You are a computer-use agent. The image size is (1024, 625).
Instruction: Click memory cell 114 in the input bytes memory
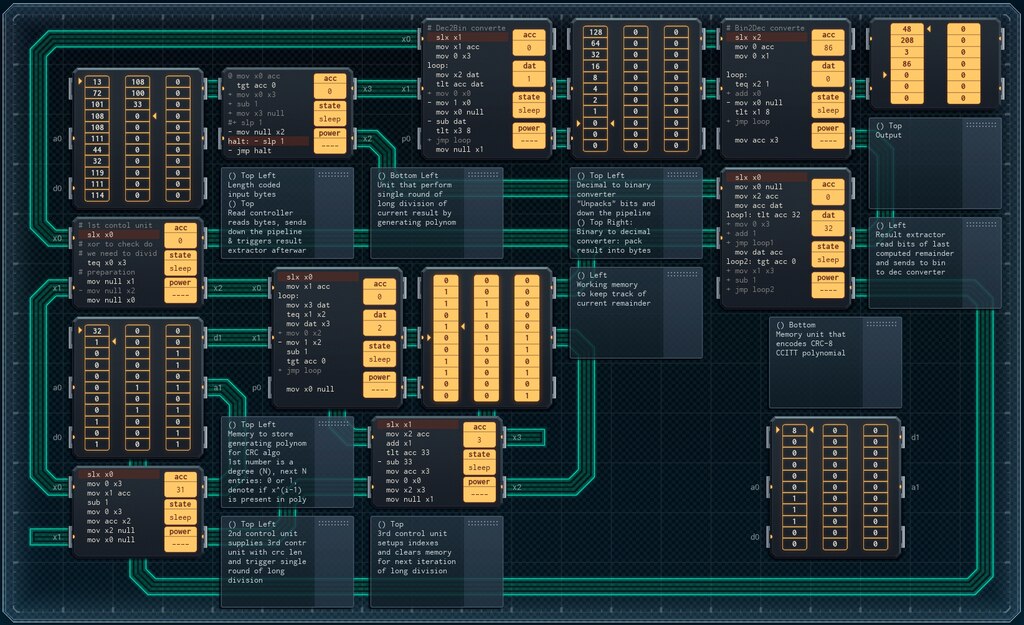pos(97,195)
